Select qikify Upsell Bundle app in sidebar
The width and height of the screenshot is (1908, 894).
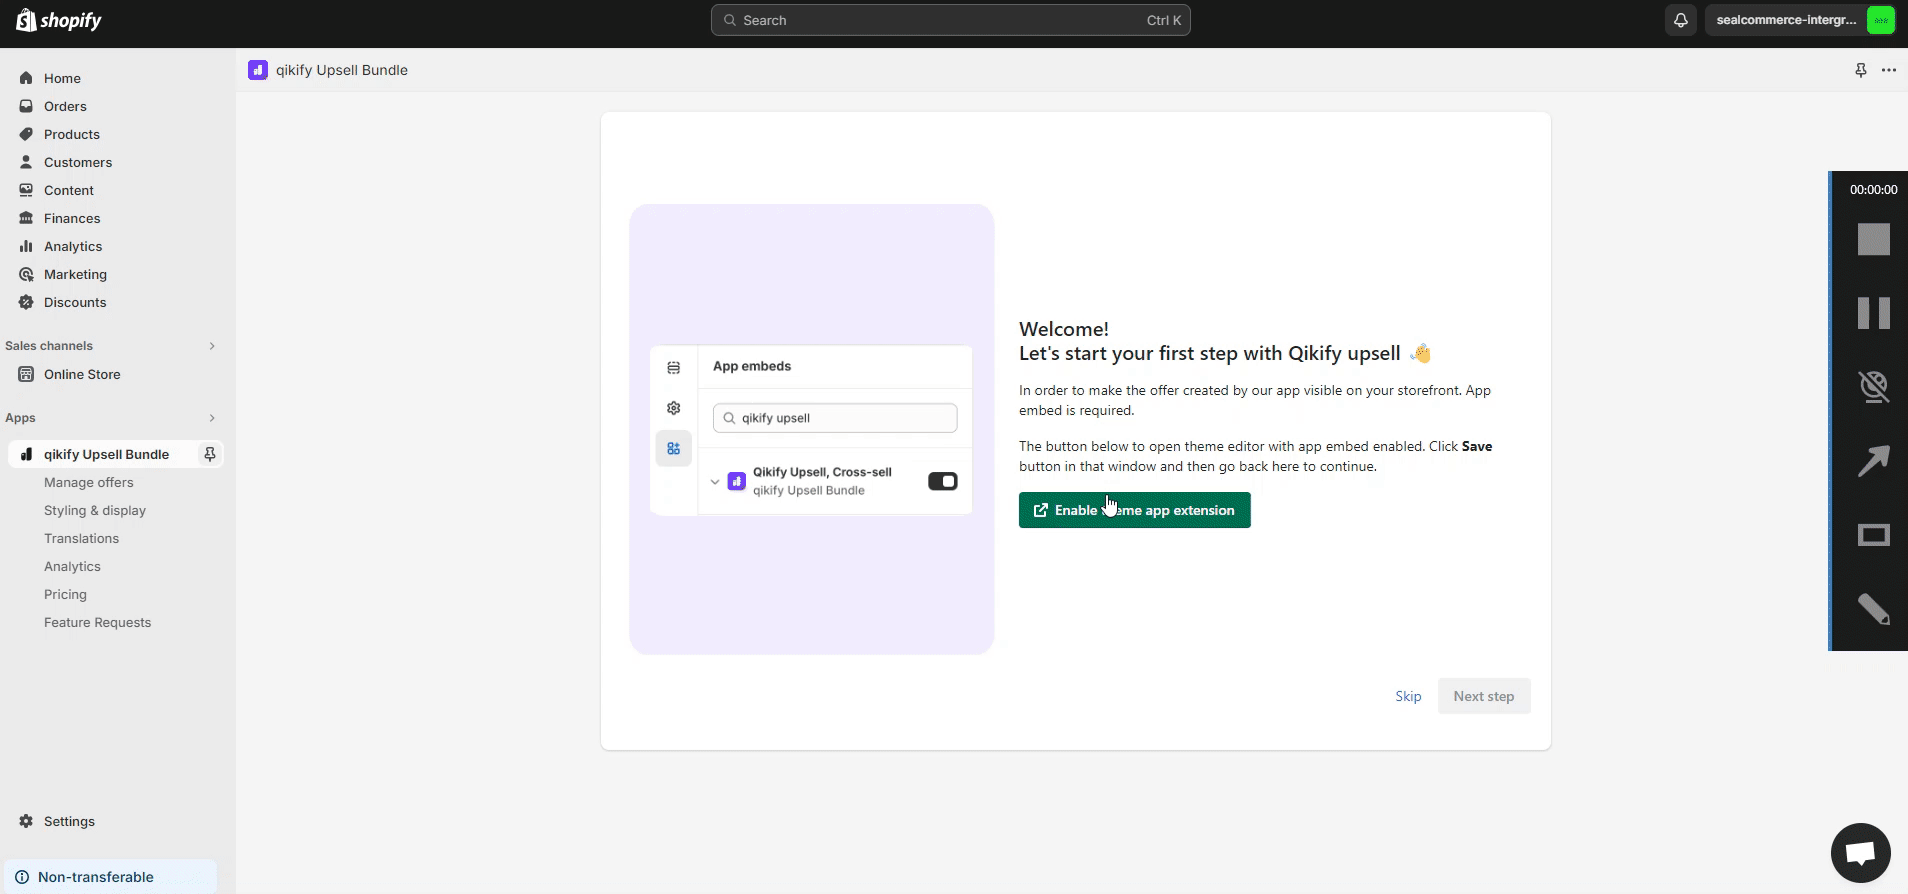click(106, 454)
